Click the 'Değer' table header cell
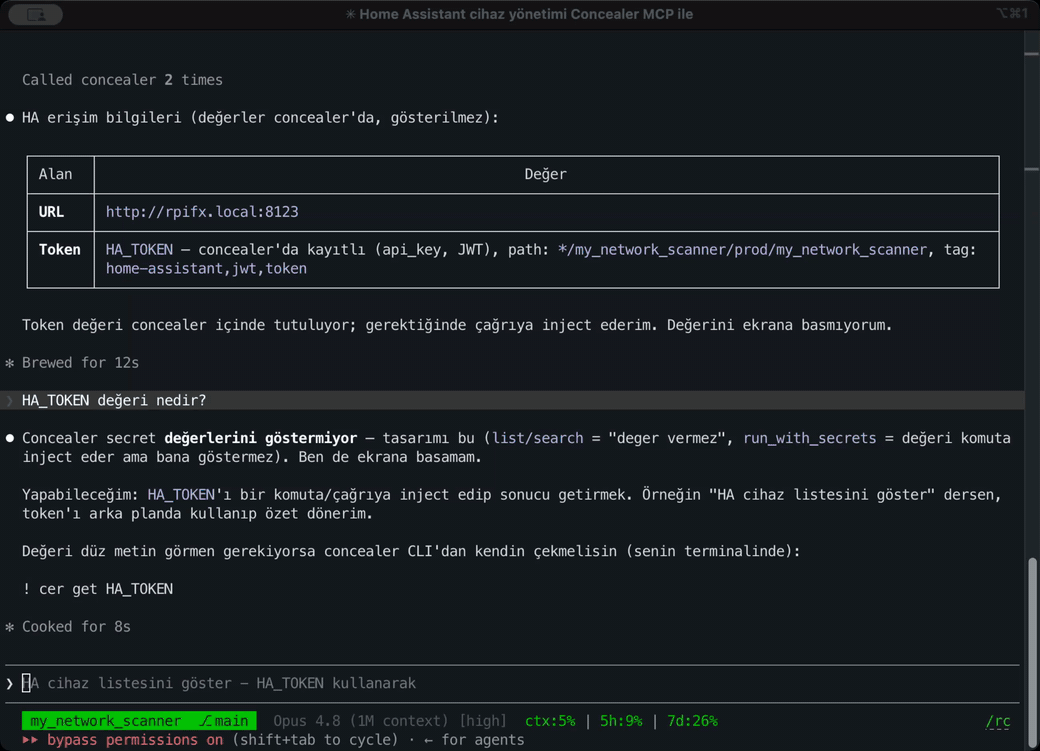The height and width of the screenshot is (751, 1040). tap(546, 174)
